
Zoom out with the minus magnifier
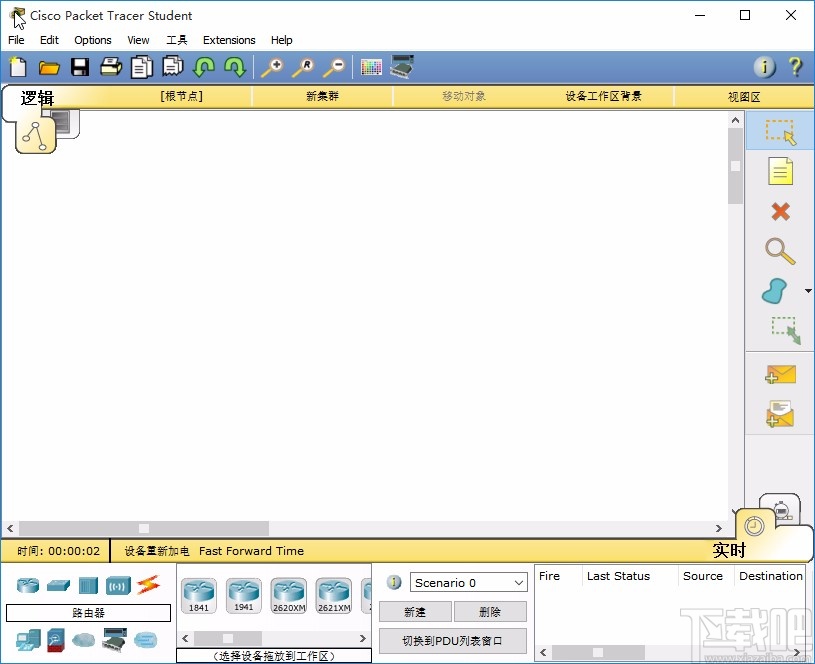coord(334,68)
